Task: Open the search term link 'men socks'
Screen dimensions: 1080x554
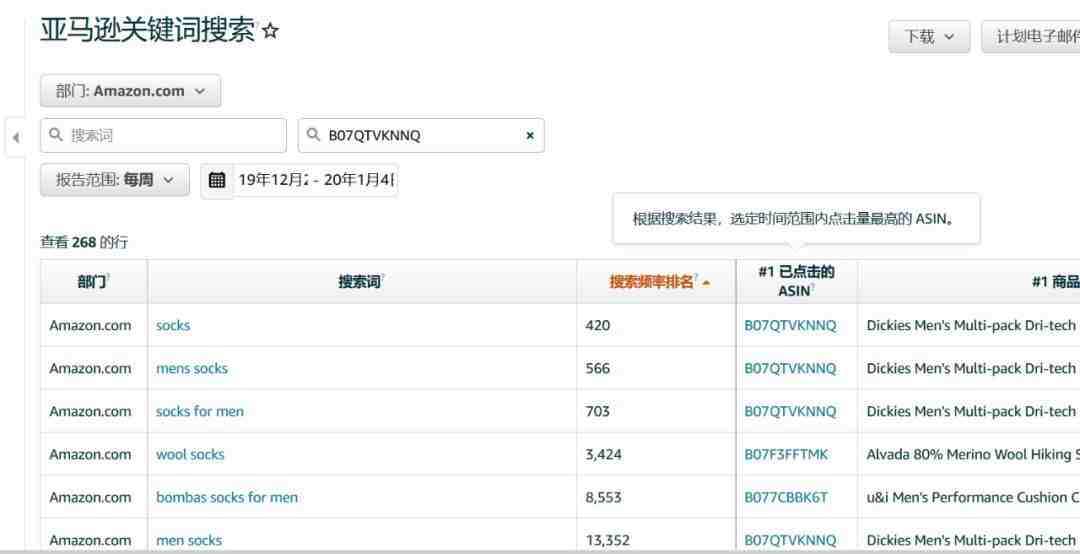Action: pyautogui.click(x=189, y=541)
